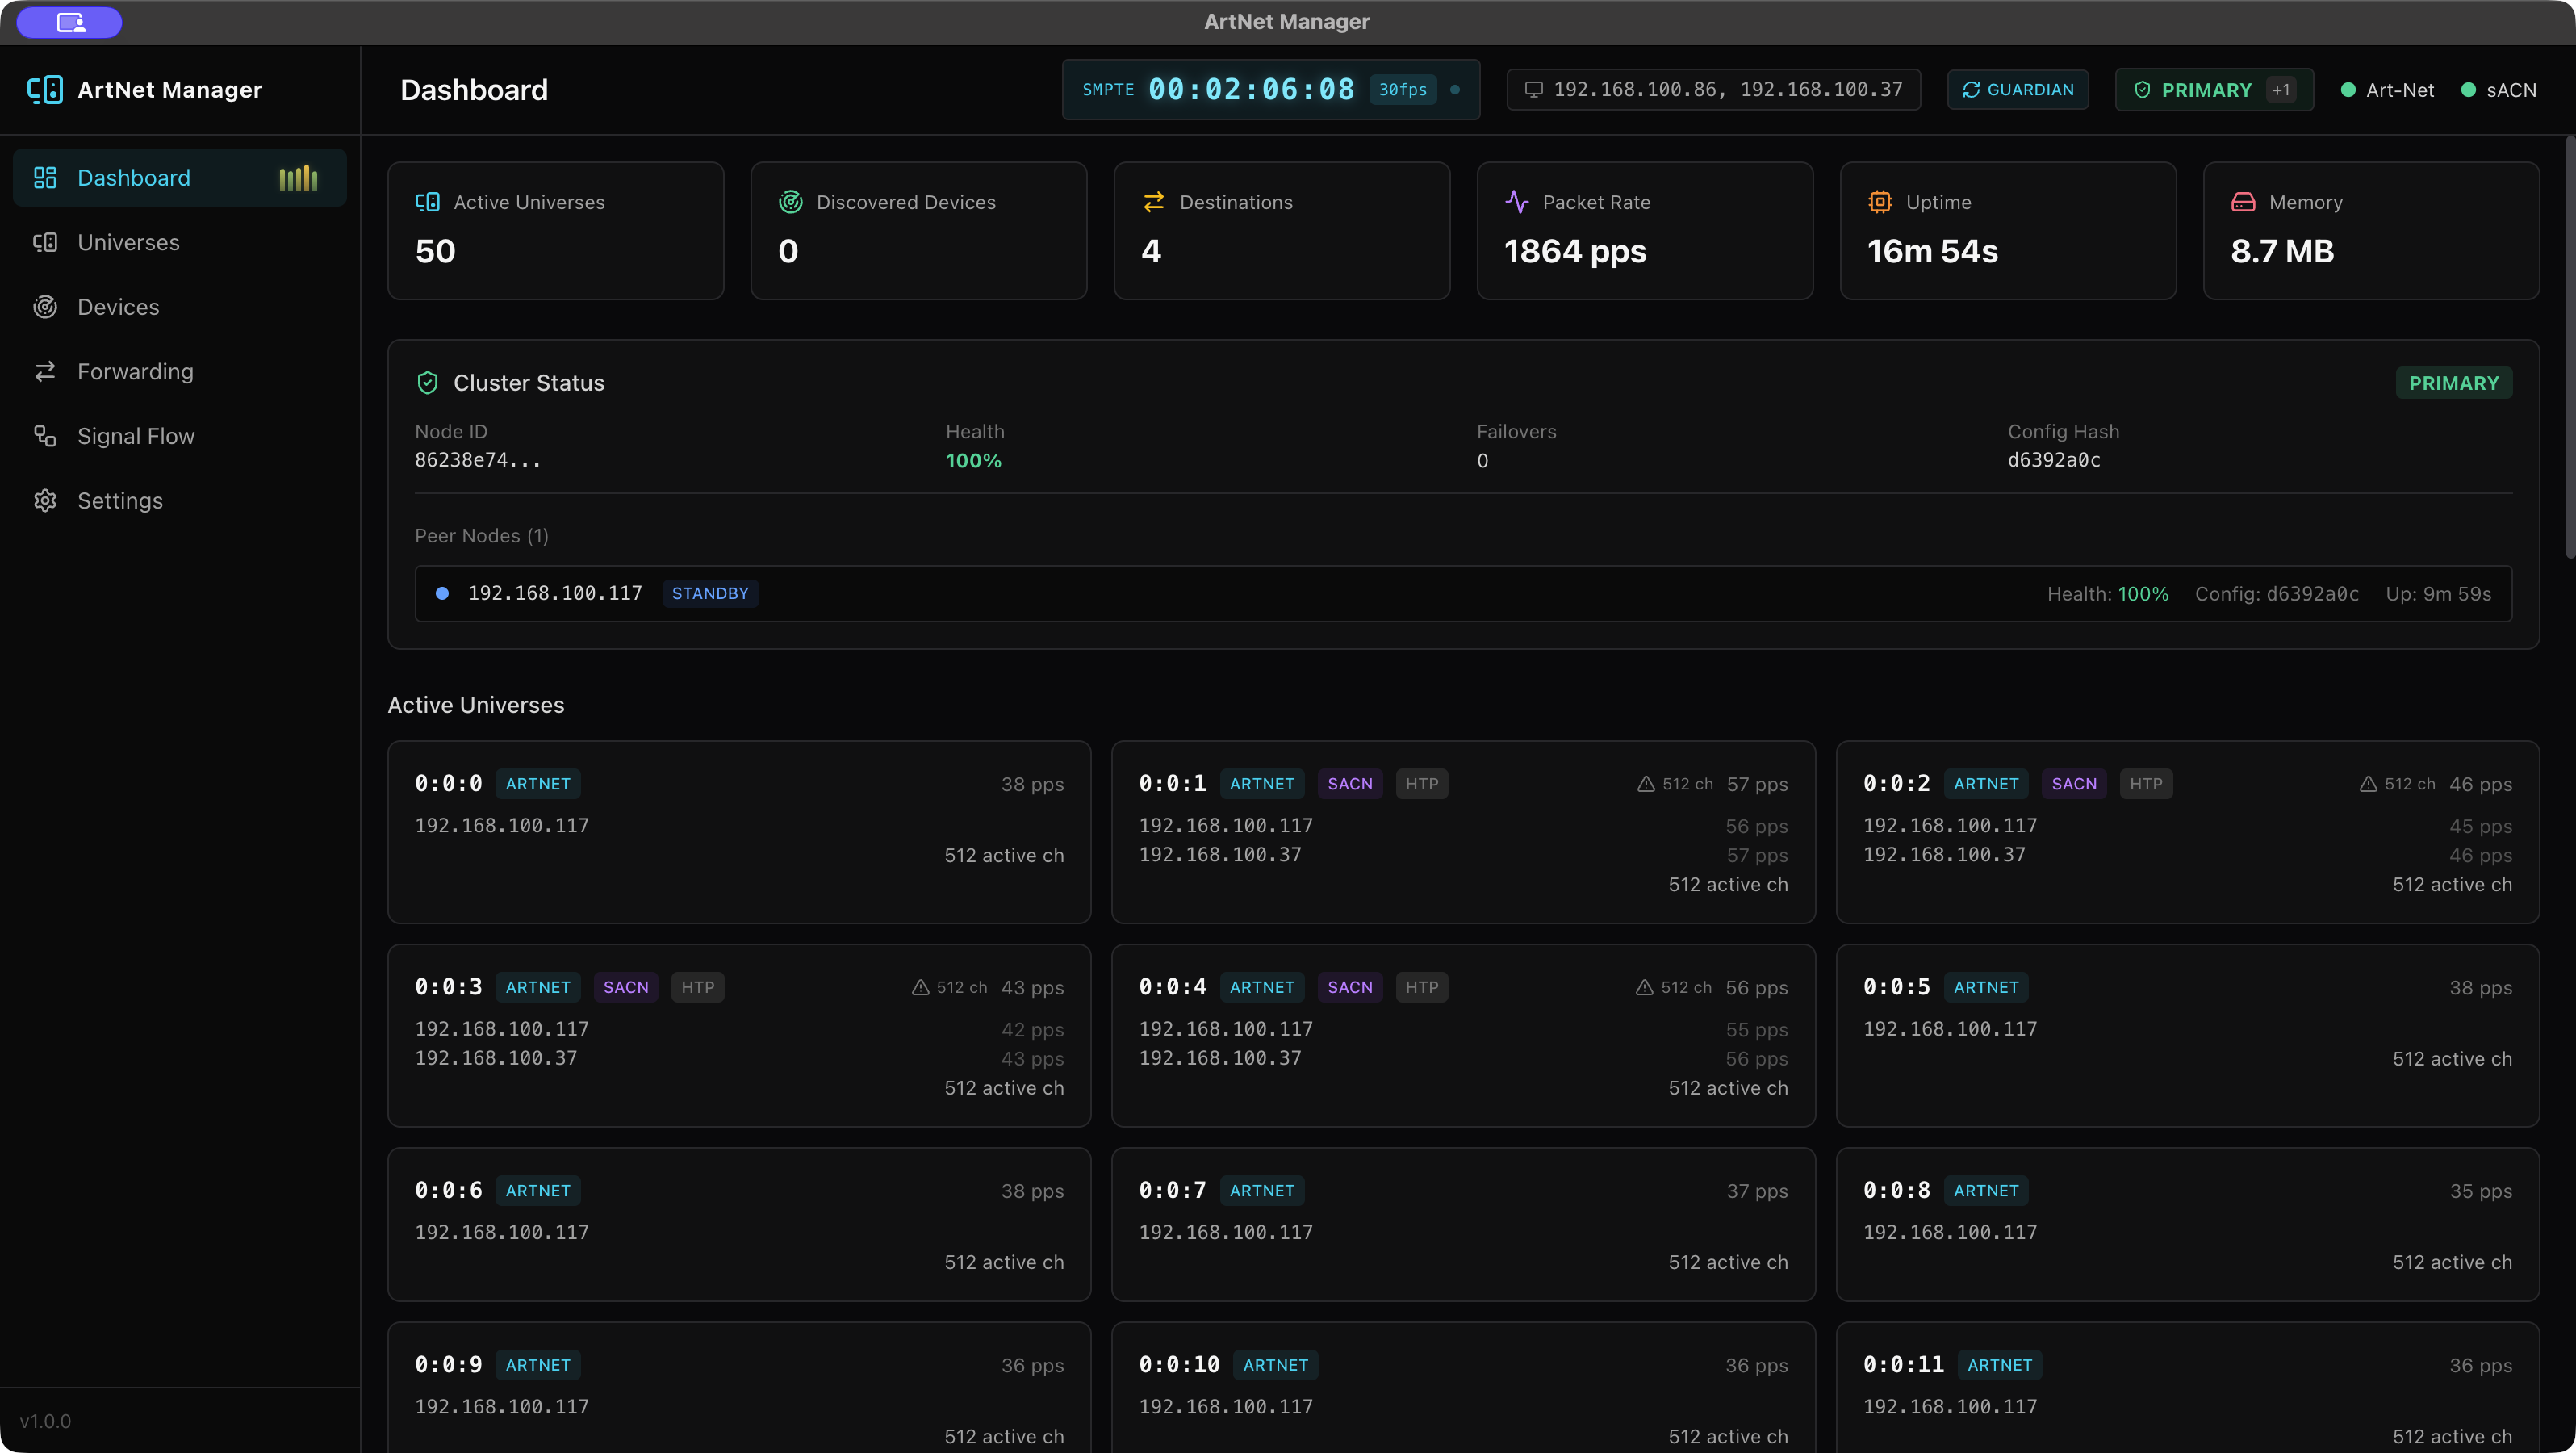Click the SACN tag on universe 0:0:1
Image resolution: width=2576 pixels, height=1453 pixels.
(1349, 784)
